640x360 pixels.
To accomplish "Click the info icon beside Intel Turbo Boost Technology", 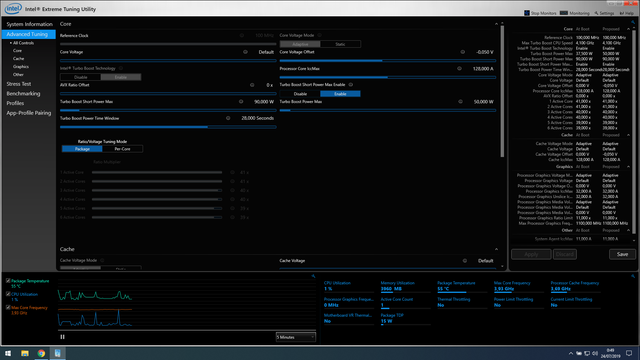I will click(x=121, y=68).
